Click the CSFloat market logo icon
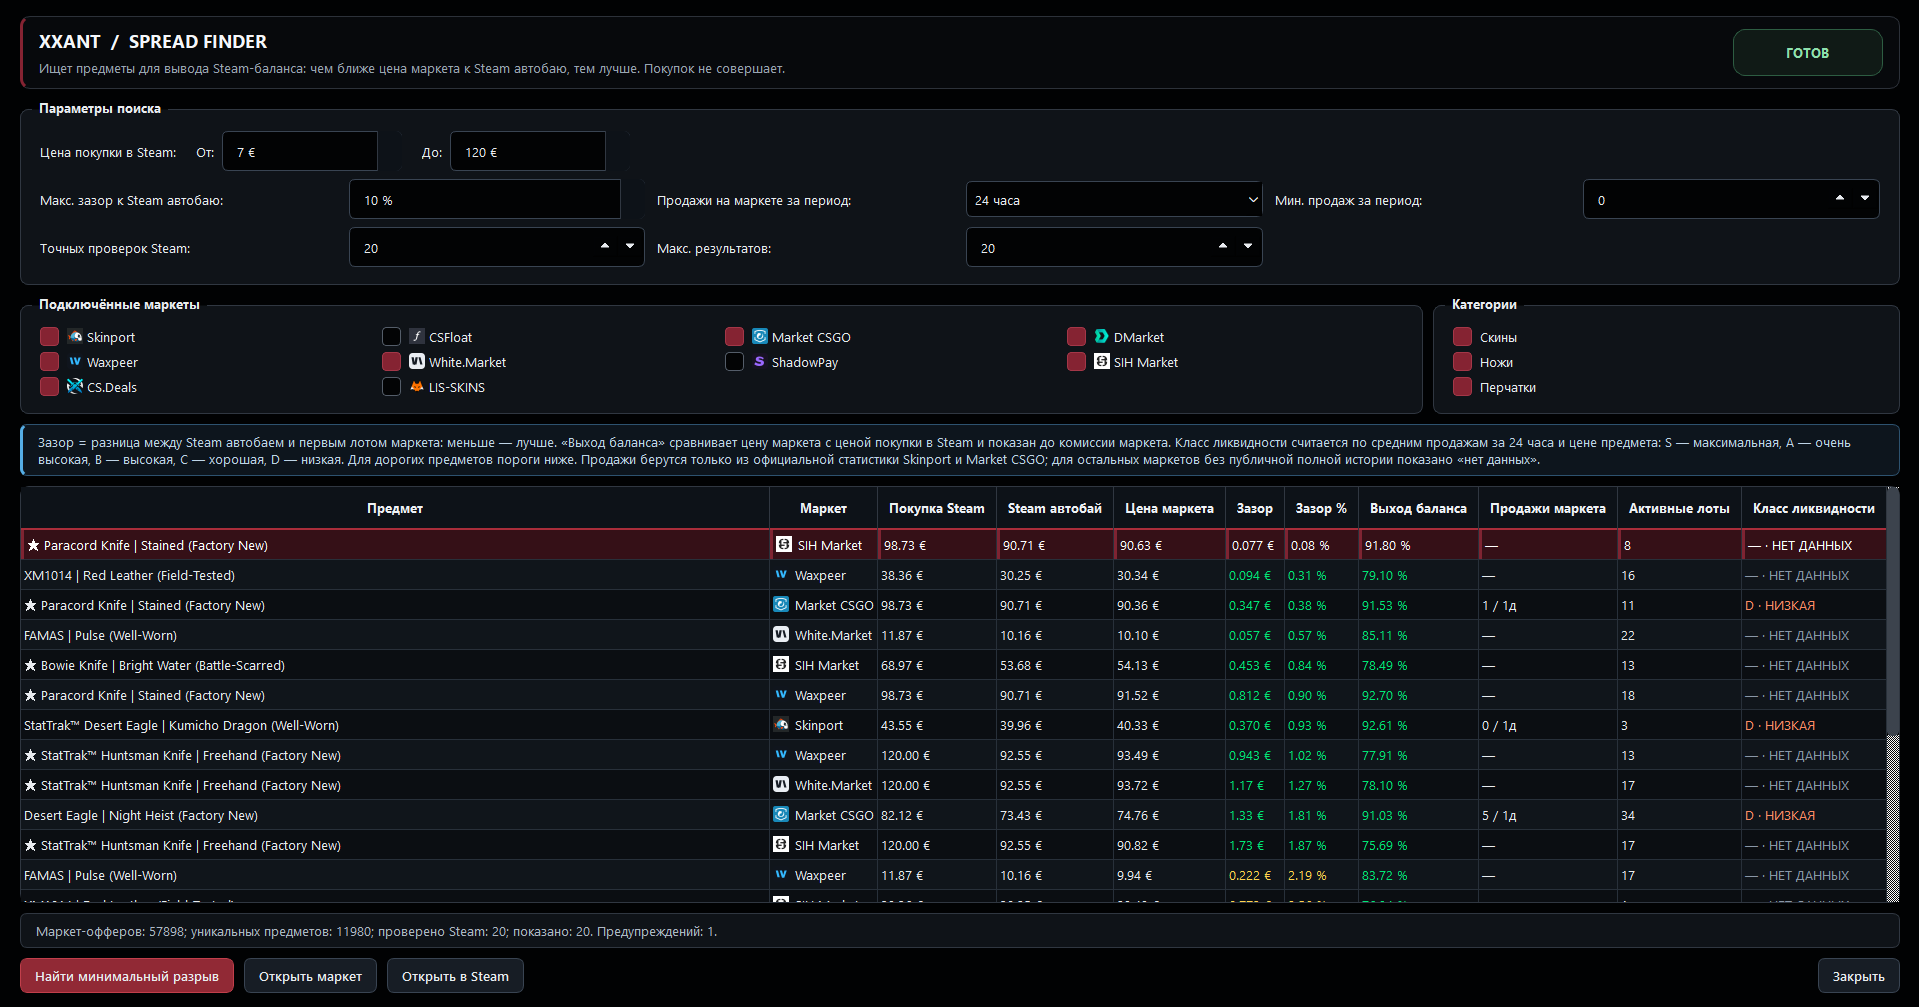 pyautogui.click(x=417, y=337)
